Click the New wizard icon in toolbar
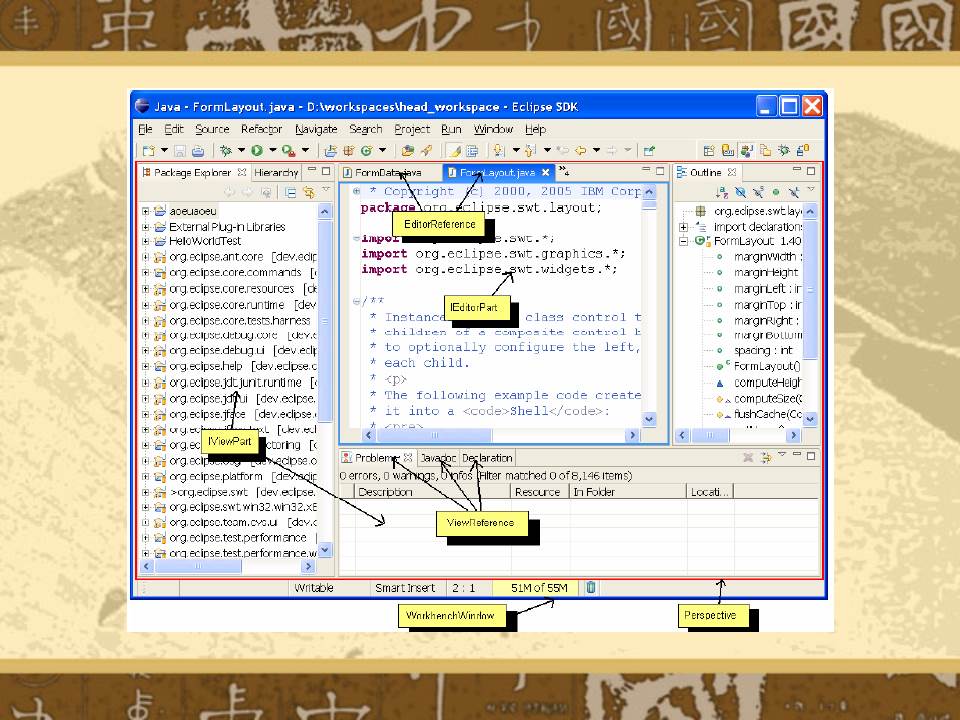The image size is (960, 720). [x=149, y=151]
